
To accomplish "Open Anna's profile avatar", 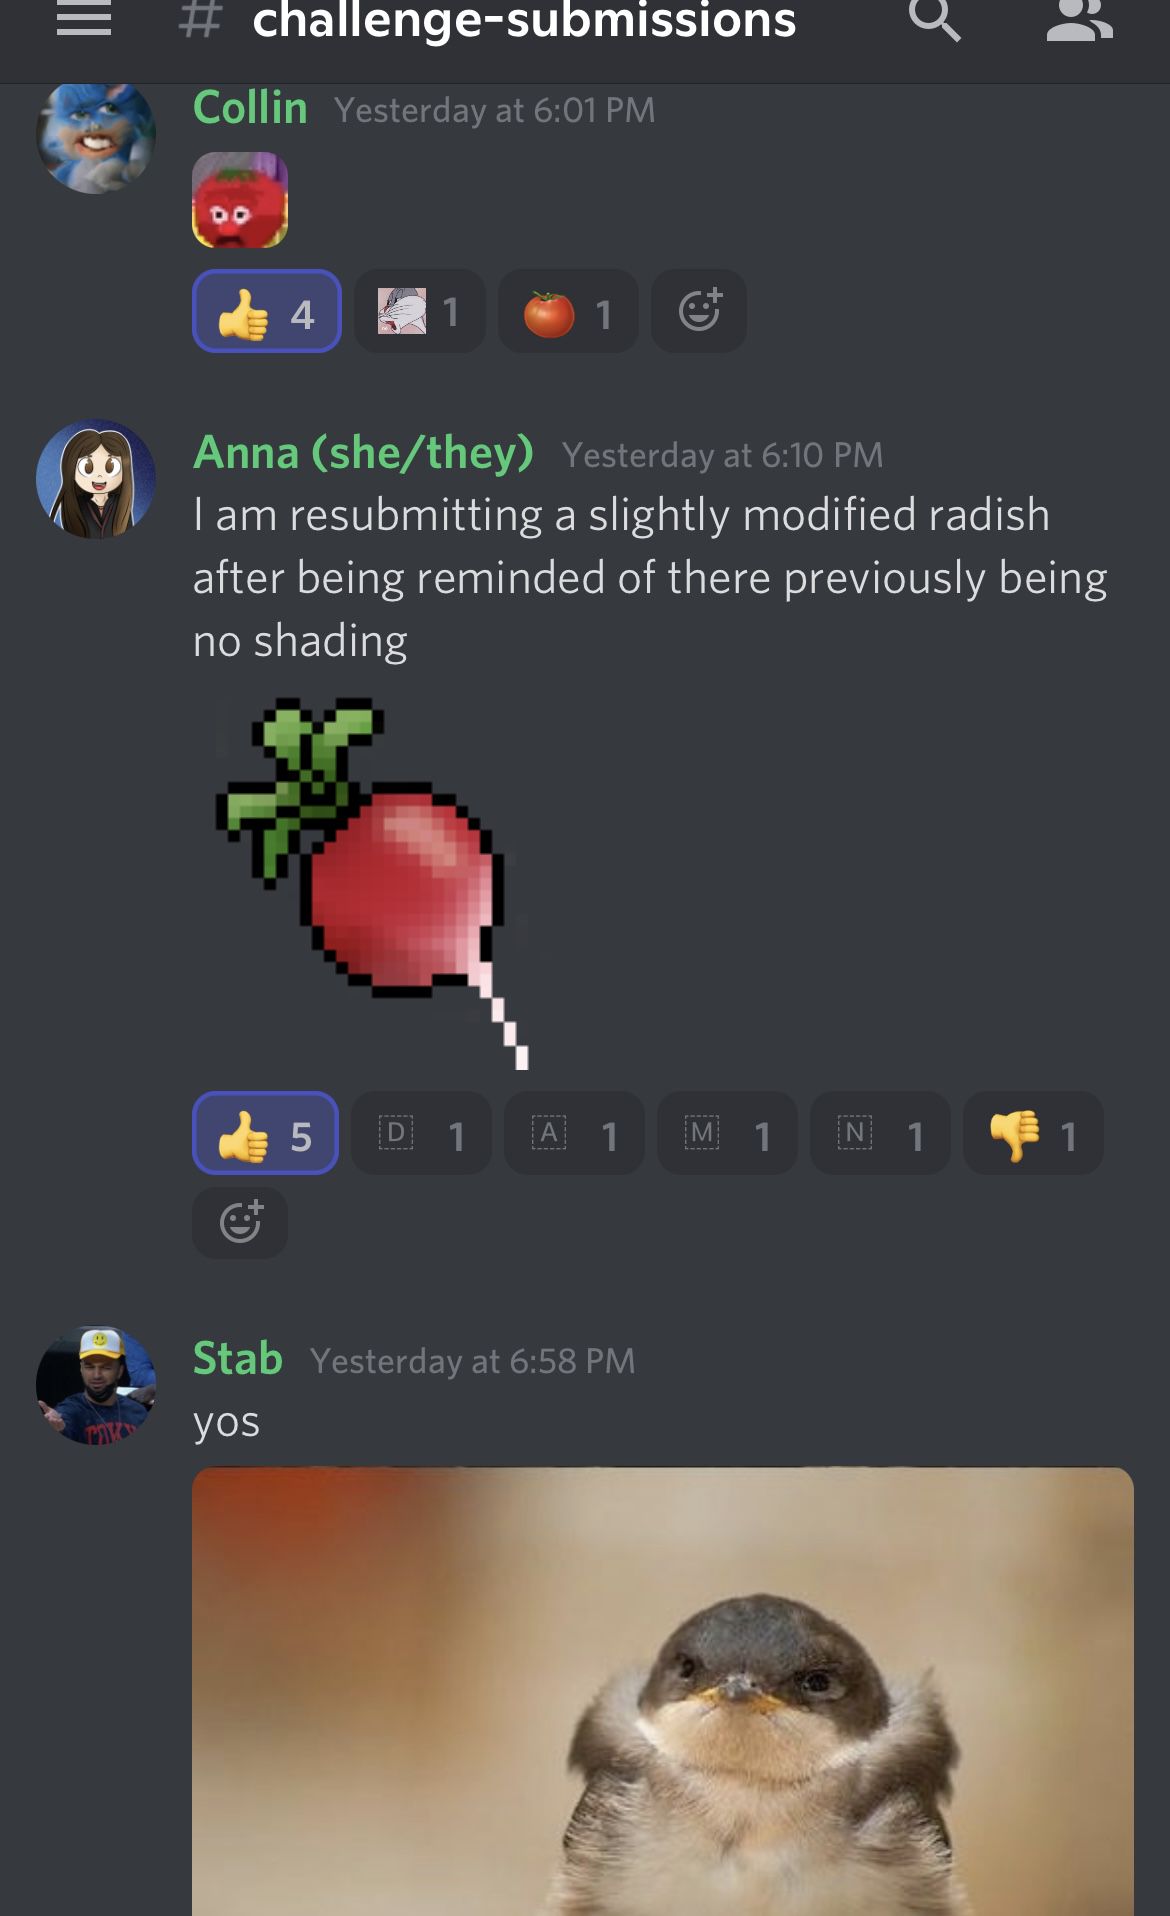I will pyautogui.click(x=96, y=479).
